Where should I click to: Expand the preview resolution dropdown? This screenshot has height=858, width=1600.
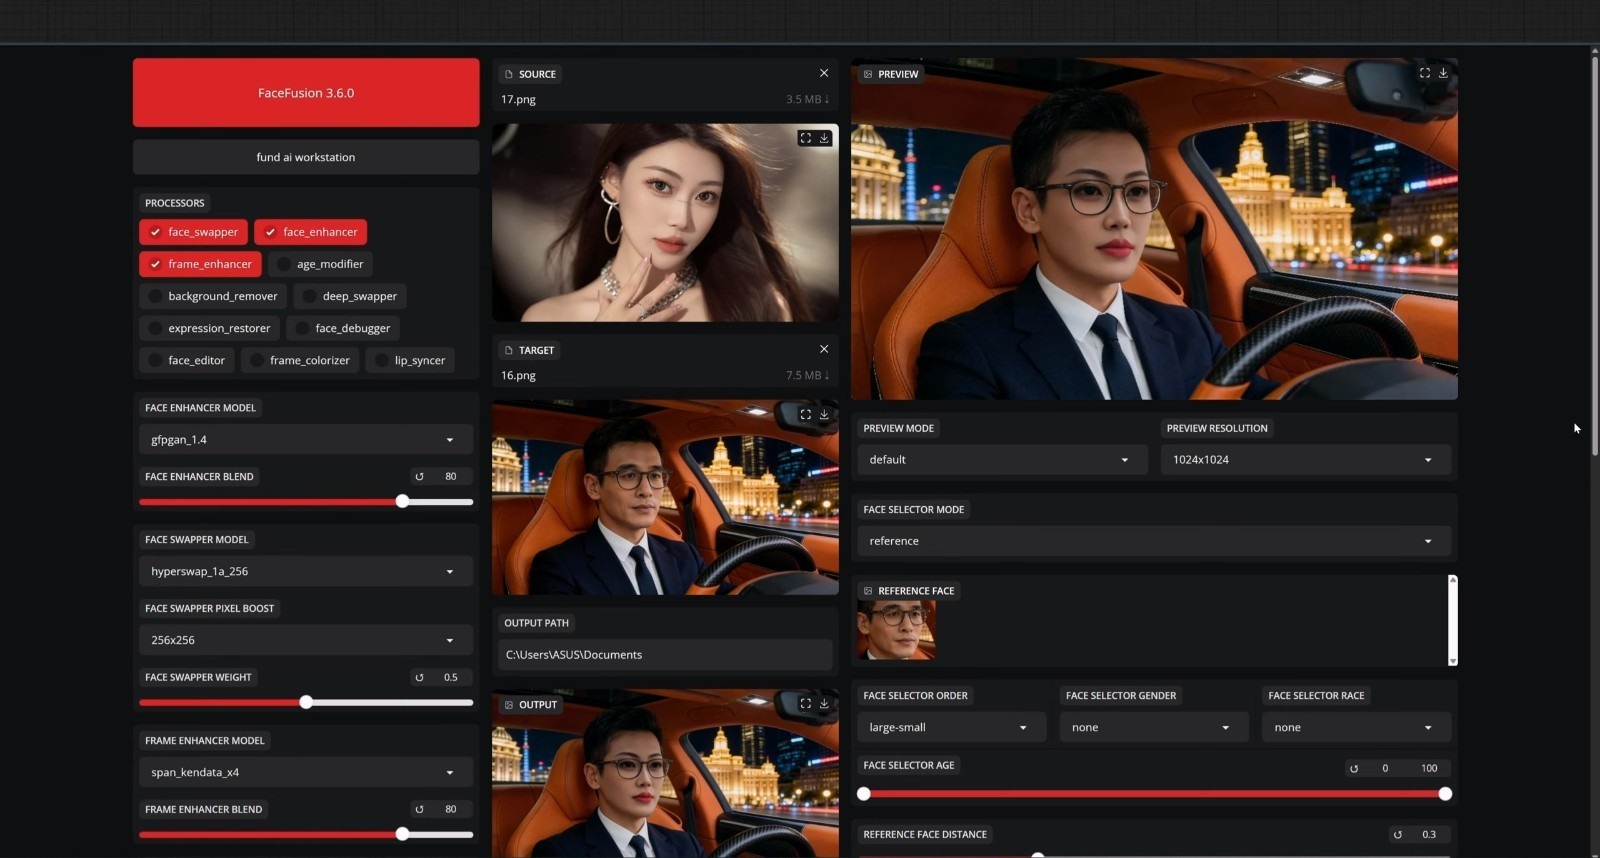click(x=1304, y=460)
